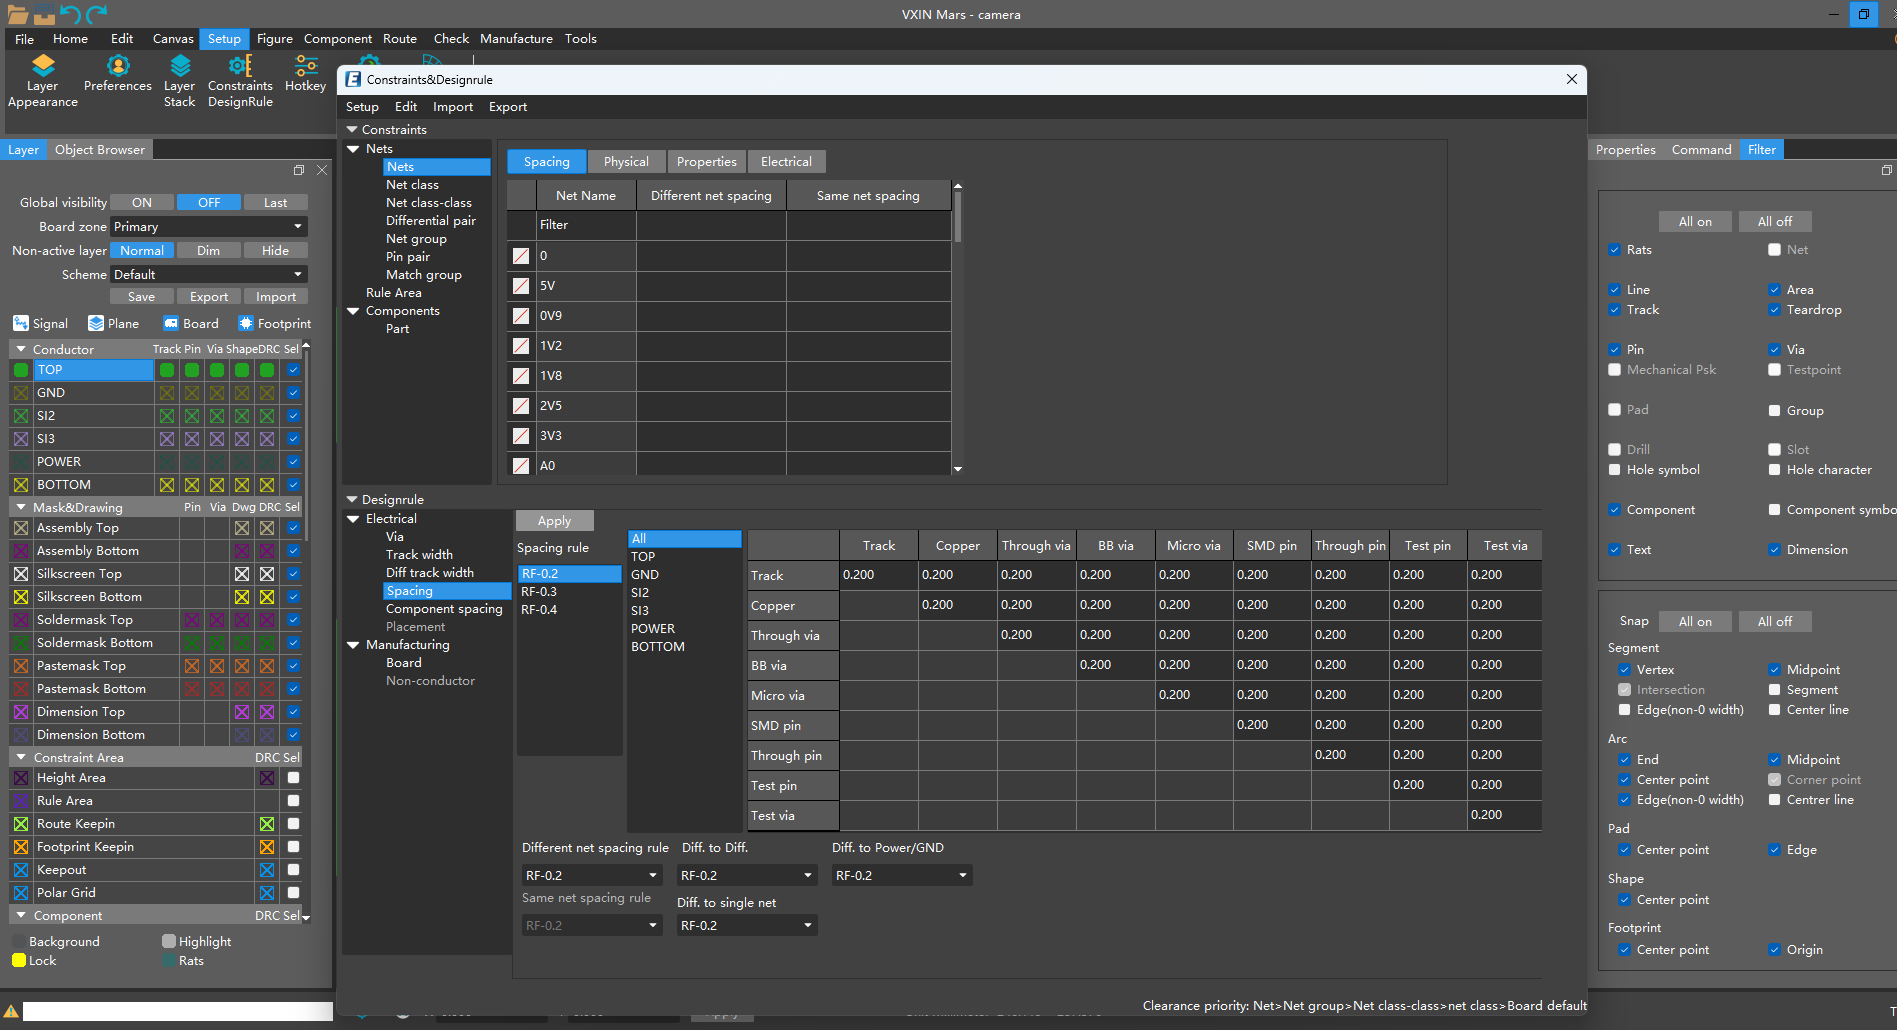Toggle the Rats filter checkbox

pyautogui.click(x=1614, y=250)
